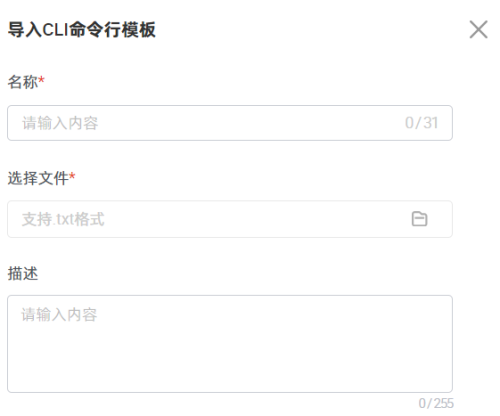Click the dialog title 导入CLI命令行模板
Image resolution: width=500 pixels, height=416 pixels.
point(82,30)
